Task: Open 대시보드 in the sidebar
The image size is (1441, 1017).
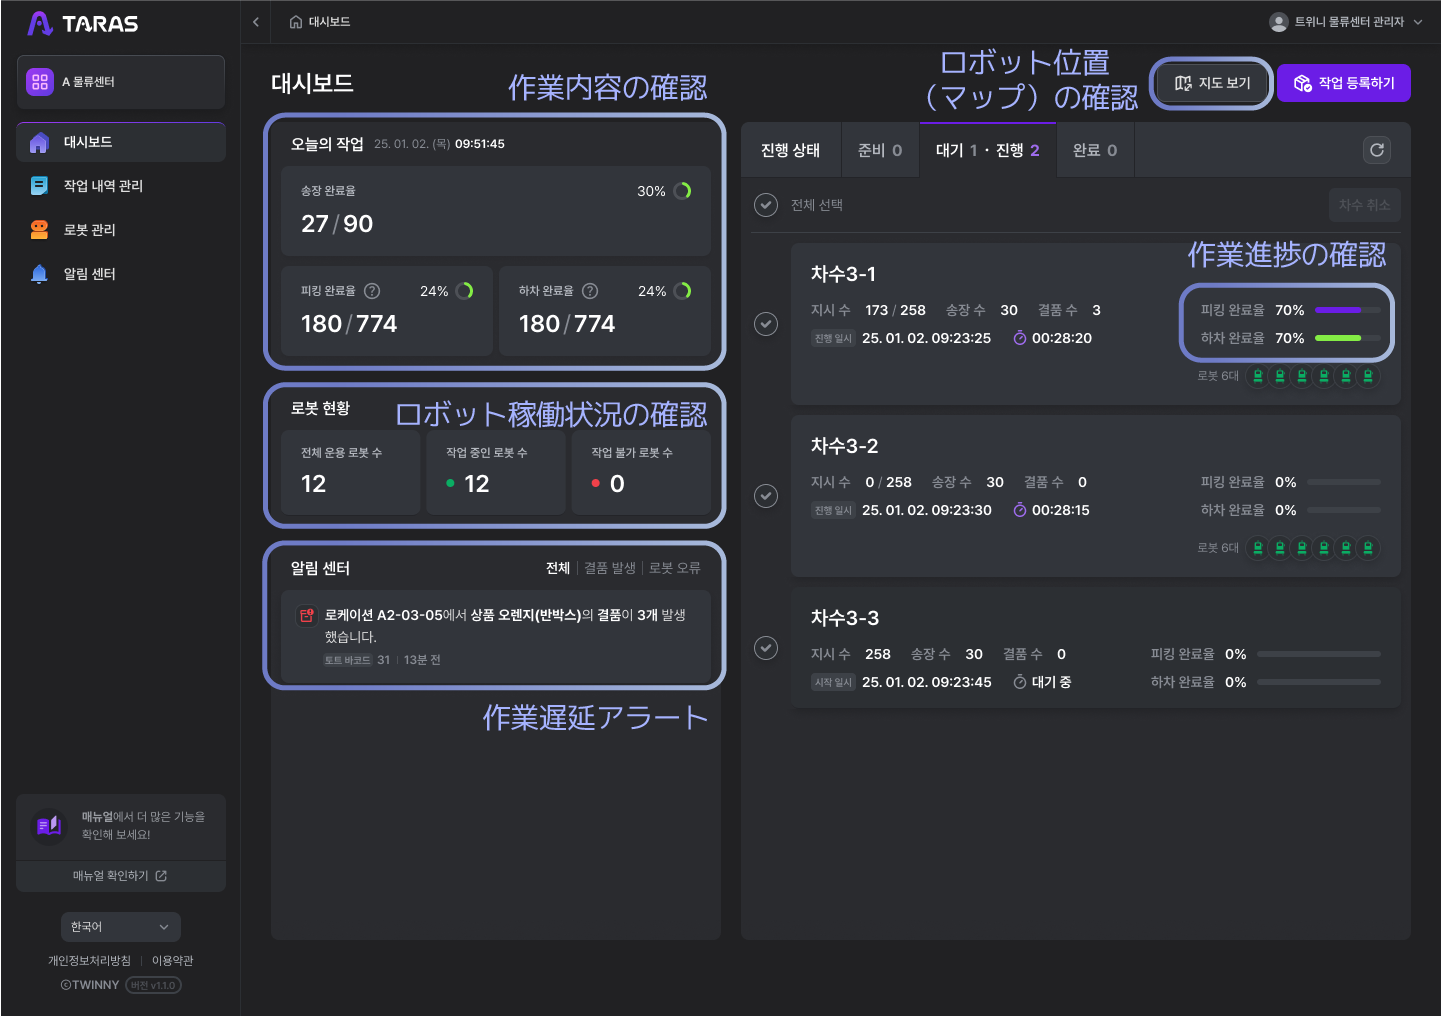Action: [121, 143]
